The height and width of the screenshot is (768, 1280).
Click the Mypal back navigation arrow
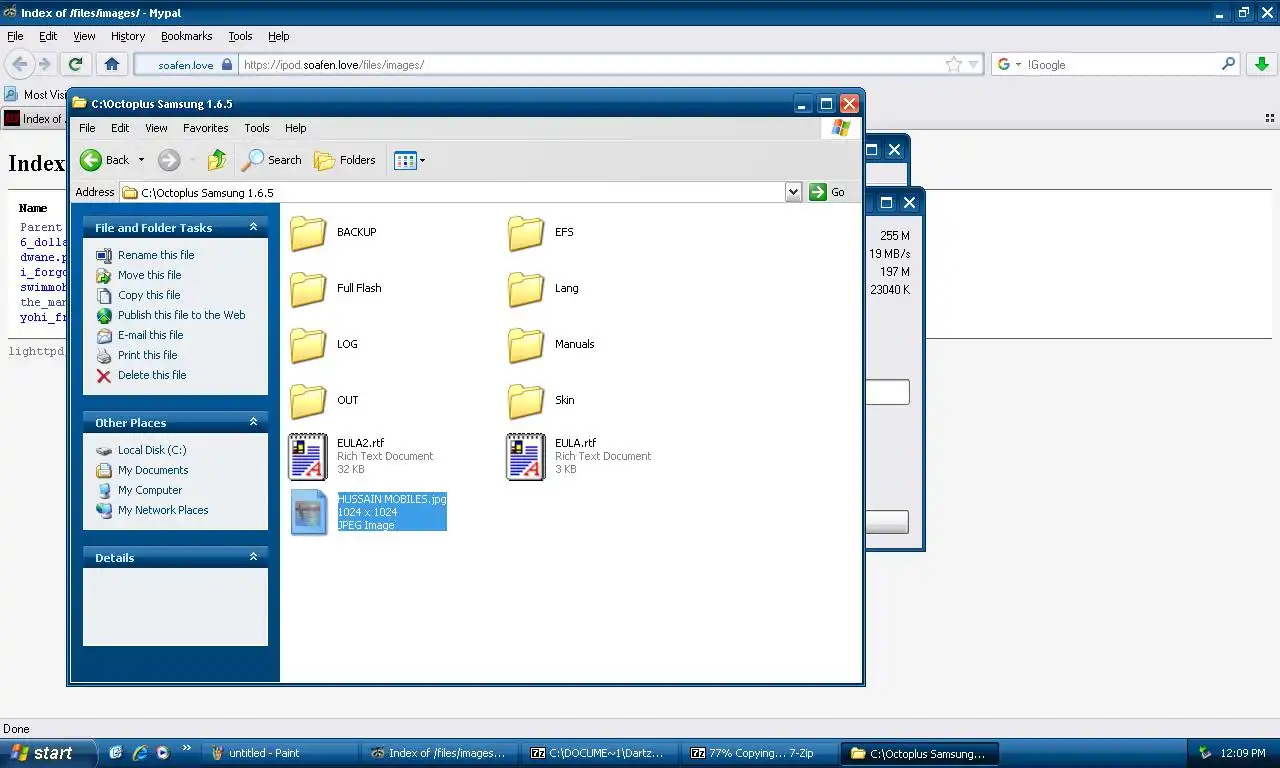[20, 64]
